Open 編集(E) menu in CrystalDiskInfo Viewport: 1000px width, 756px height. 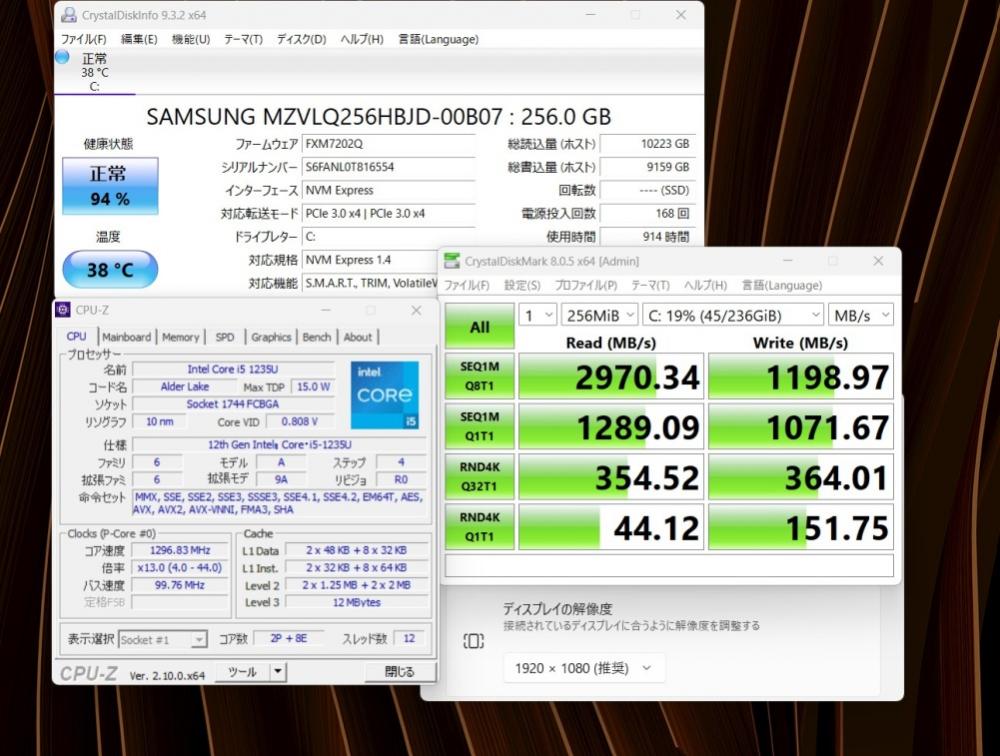[x=139, y=39]
